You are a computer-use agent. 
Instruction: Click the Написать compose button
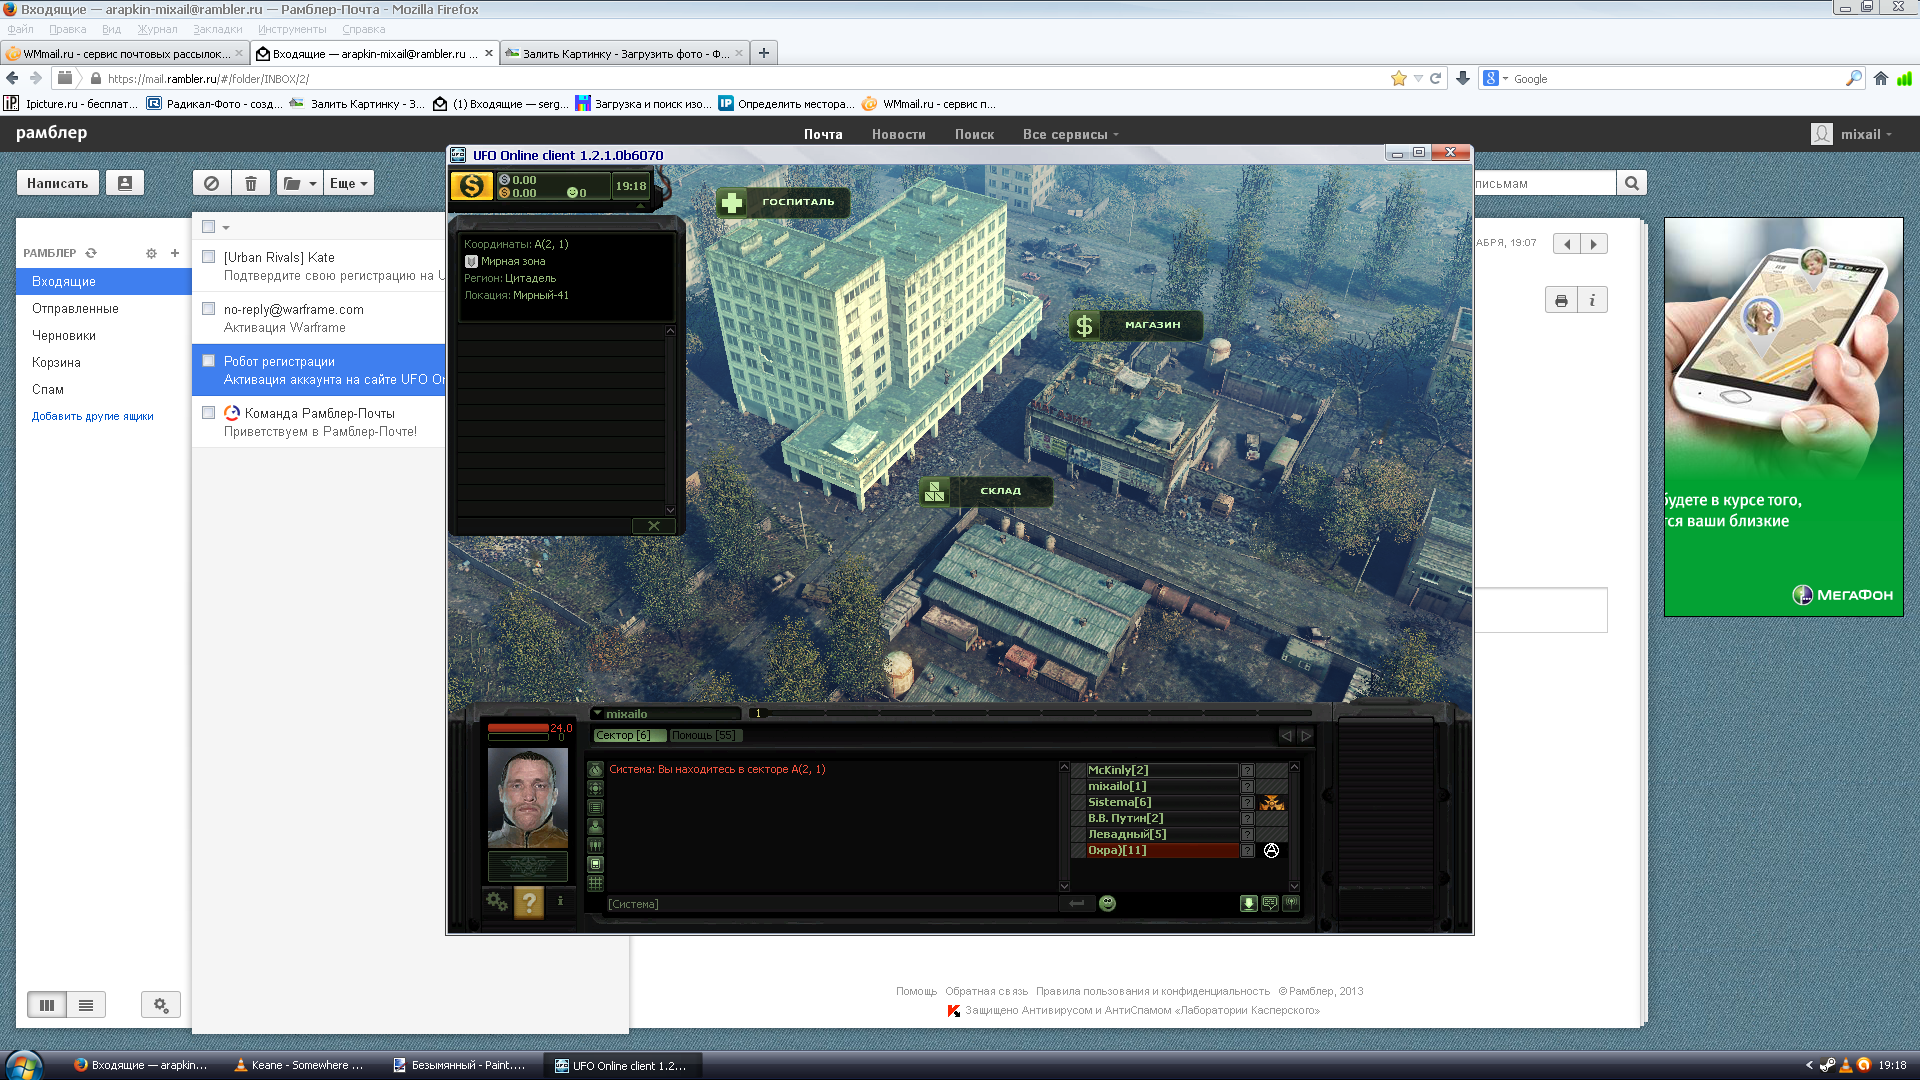[x=57, y=183]
